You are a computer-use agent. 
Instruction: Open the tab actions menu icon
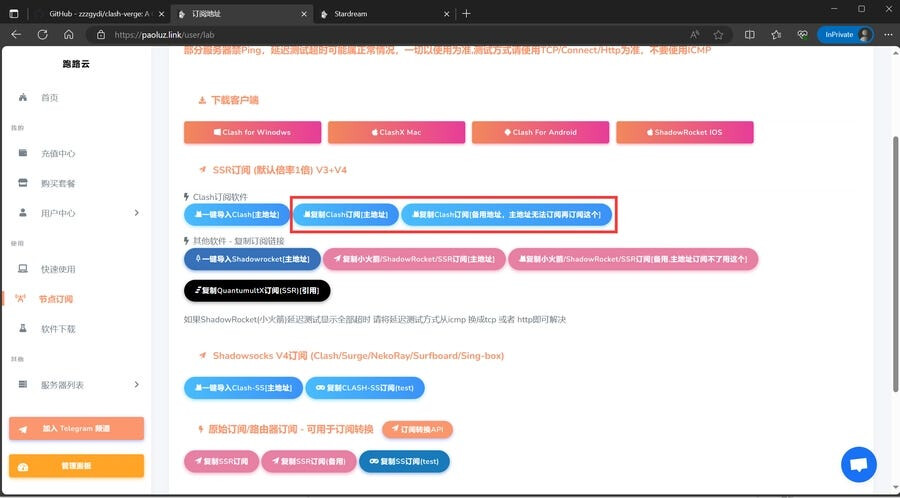14,14
